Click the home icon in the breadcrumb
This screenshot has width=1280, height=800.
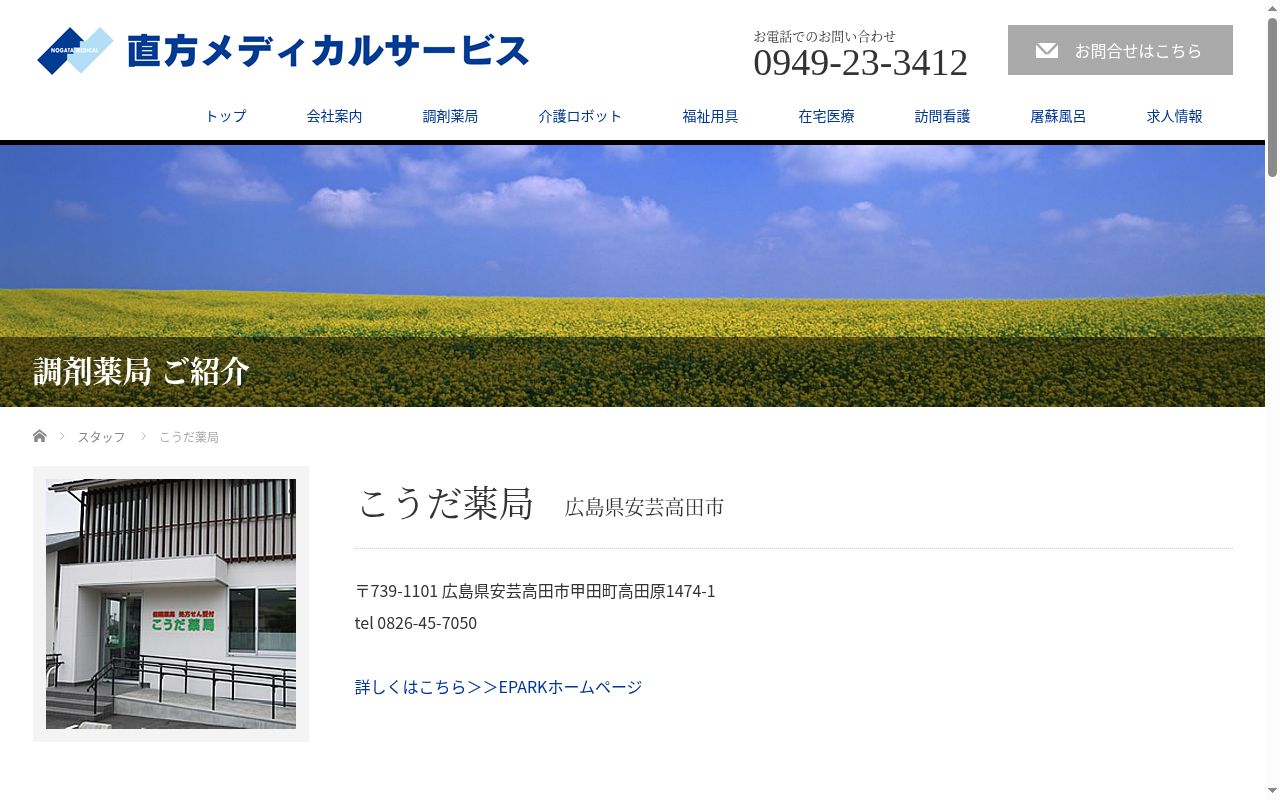tap(40, 436)
